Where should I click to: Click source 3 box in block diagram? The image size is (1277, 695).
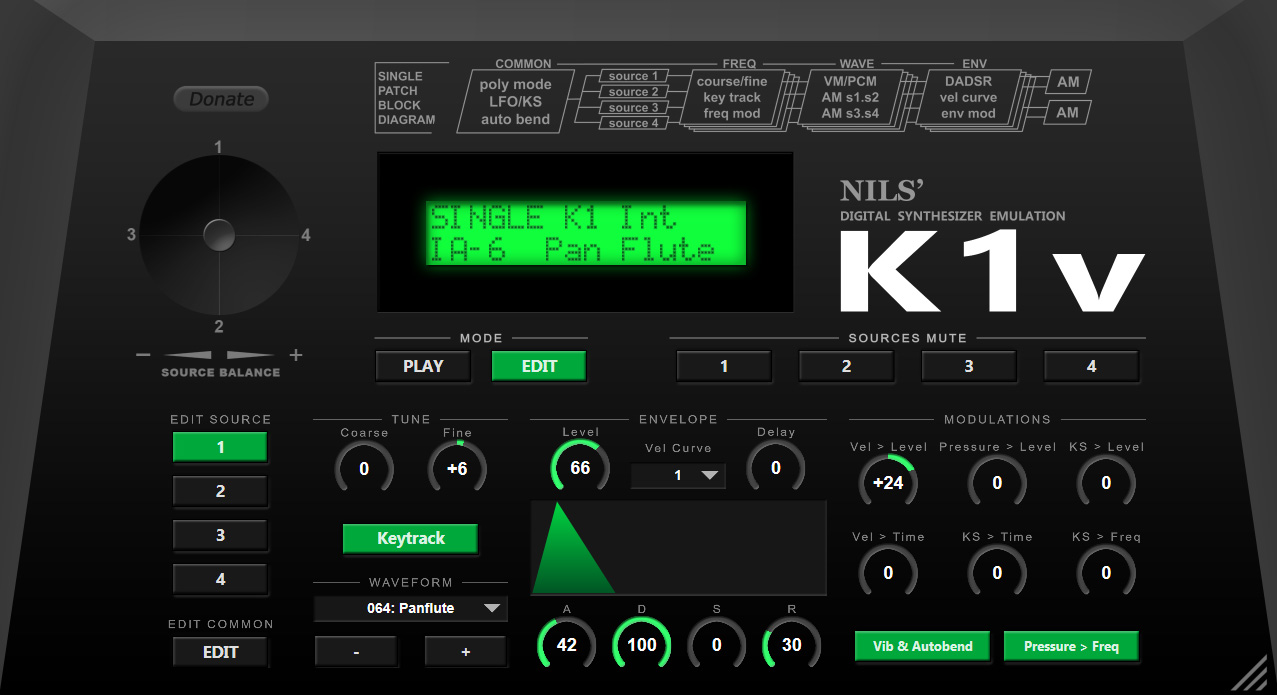[634, 108]
